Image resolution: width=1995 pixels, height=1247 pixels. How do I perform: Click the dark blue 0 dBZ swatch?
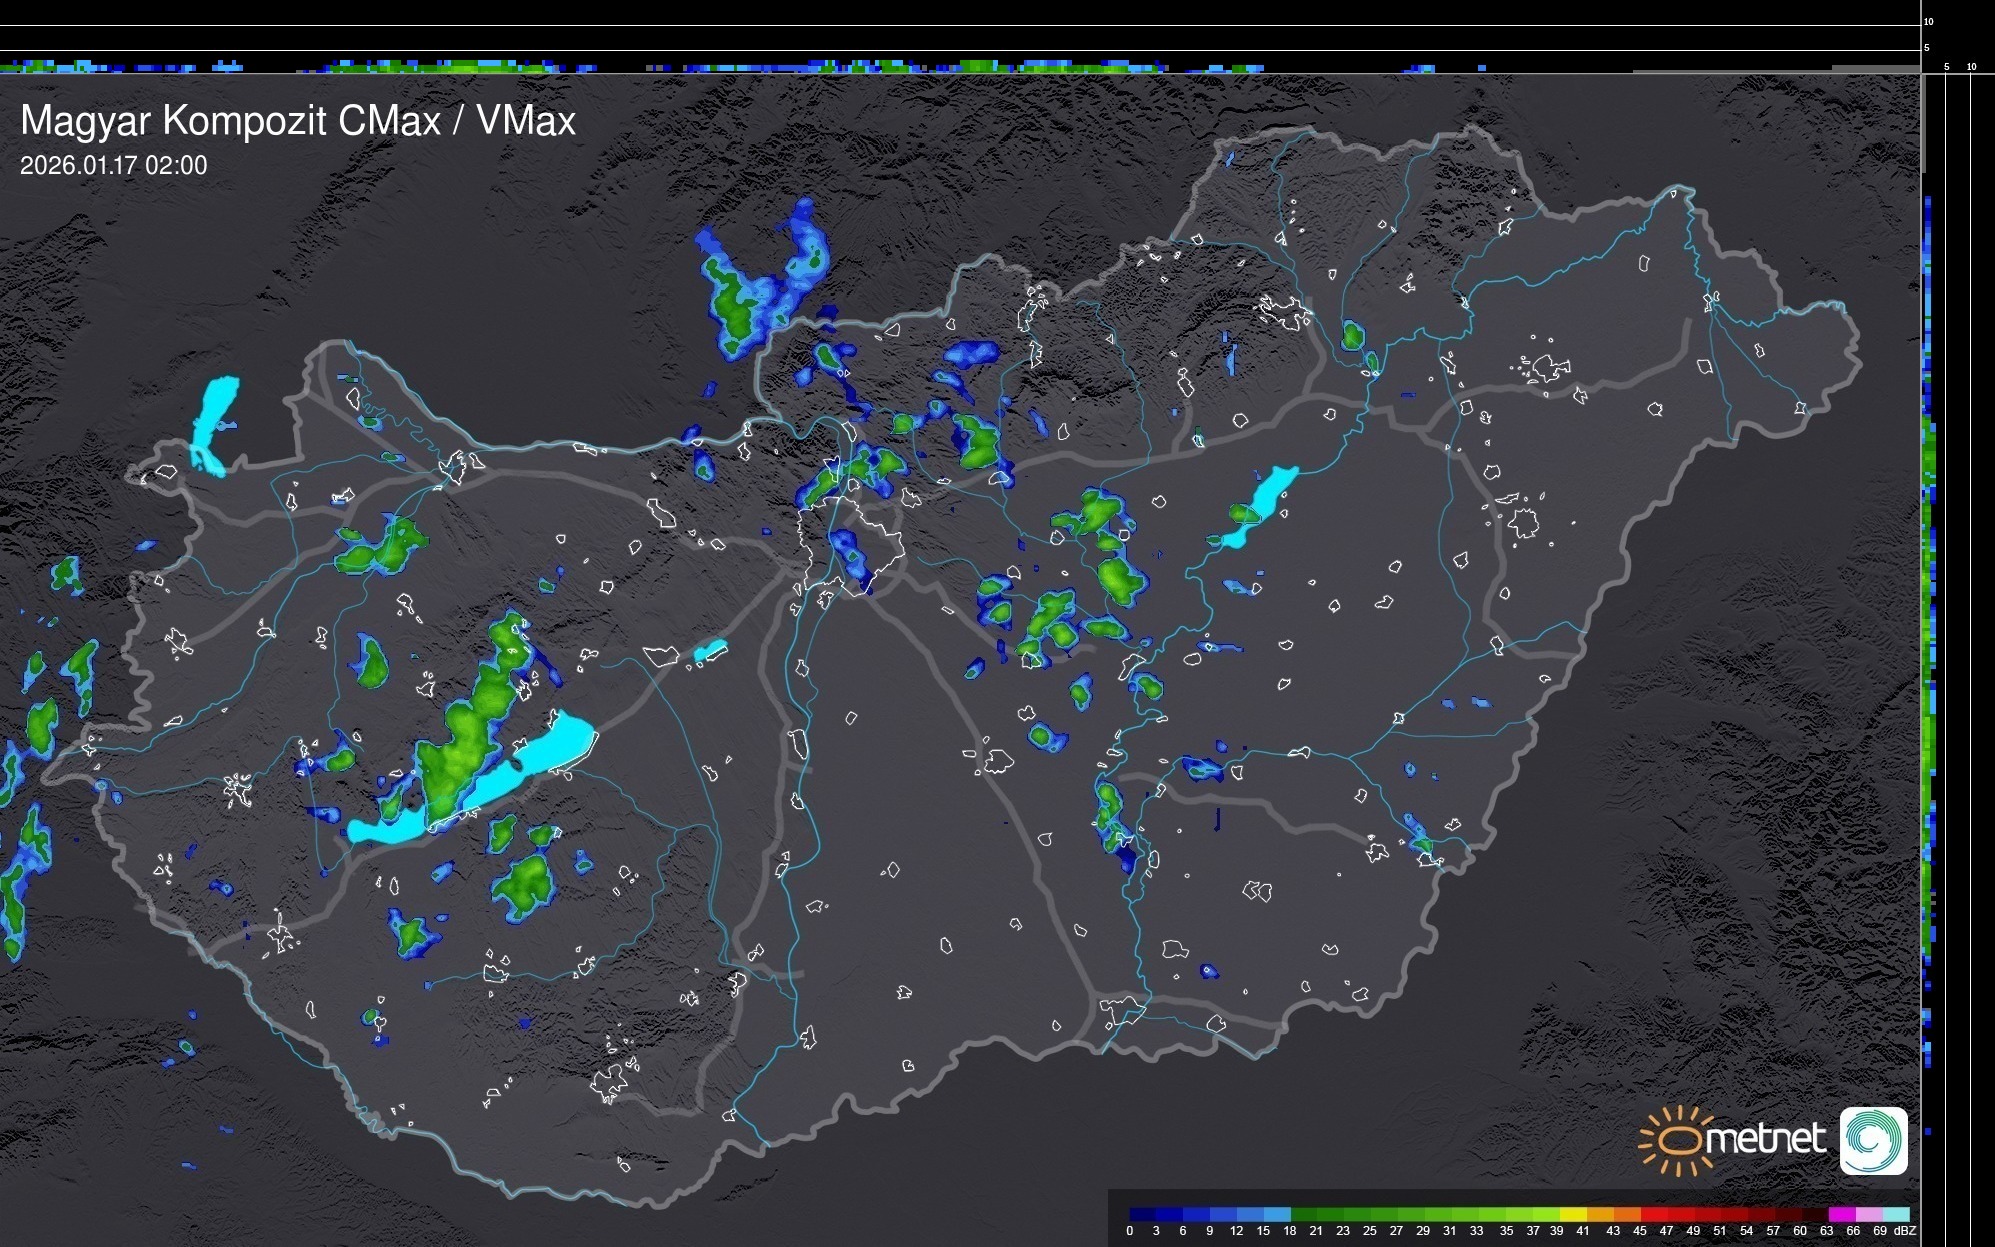coord(1142,1214)
